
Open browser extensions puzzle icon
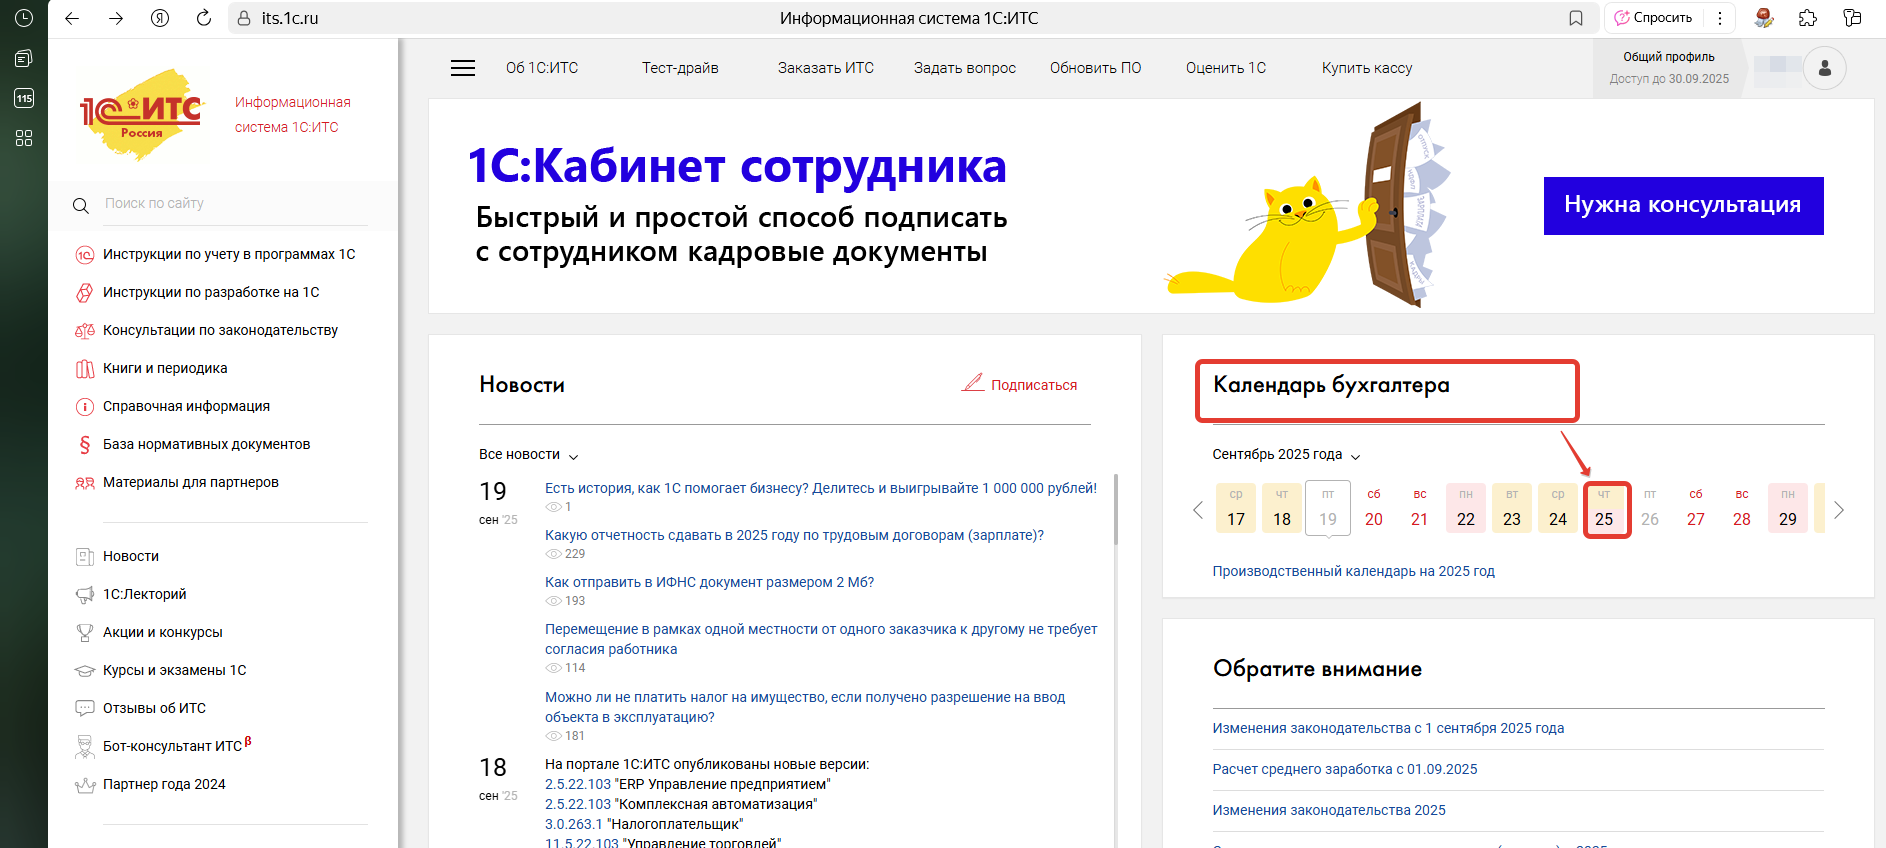(1808, 18)
